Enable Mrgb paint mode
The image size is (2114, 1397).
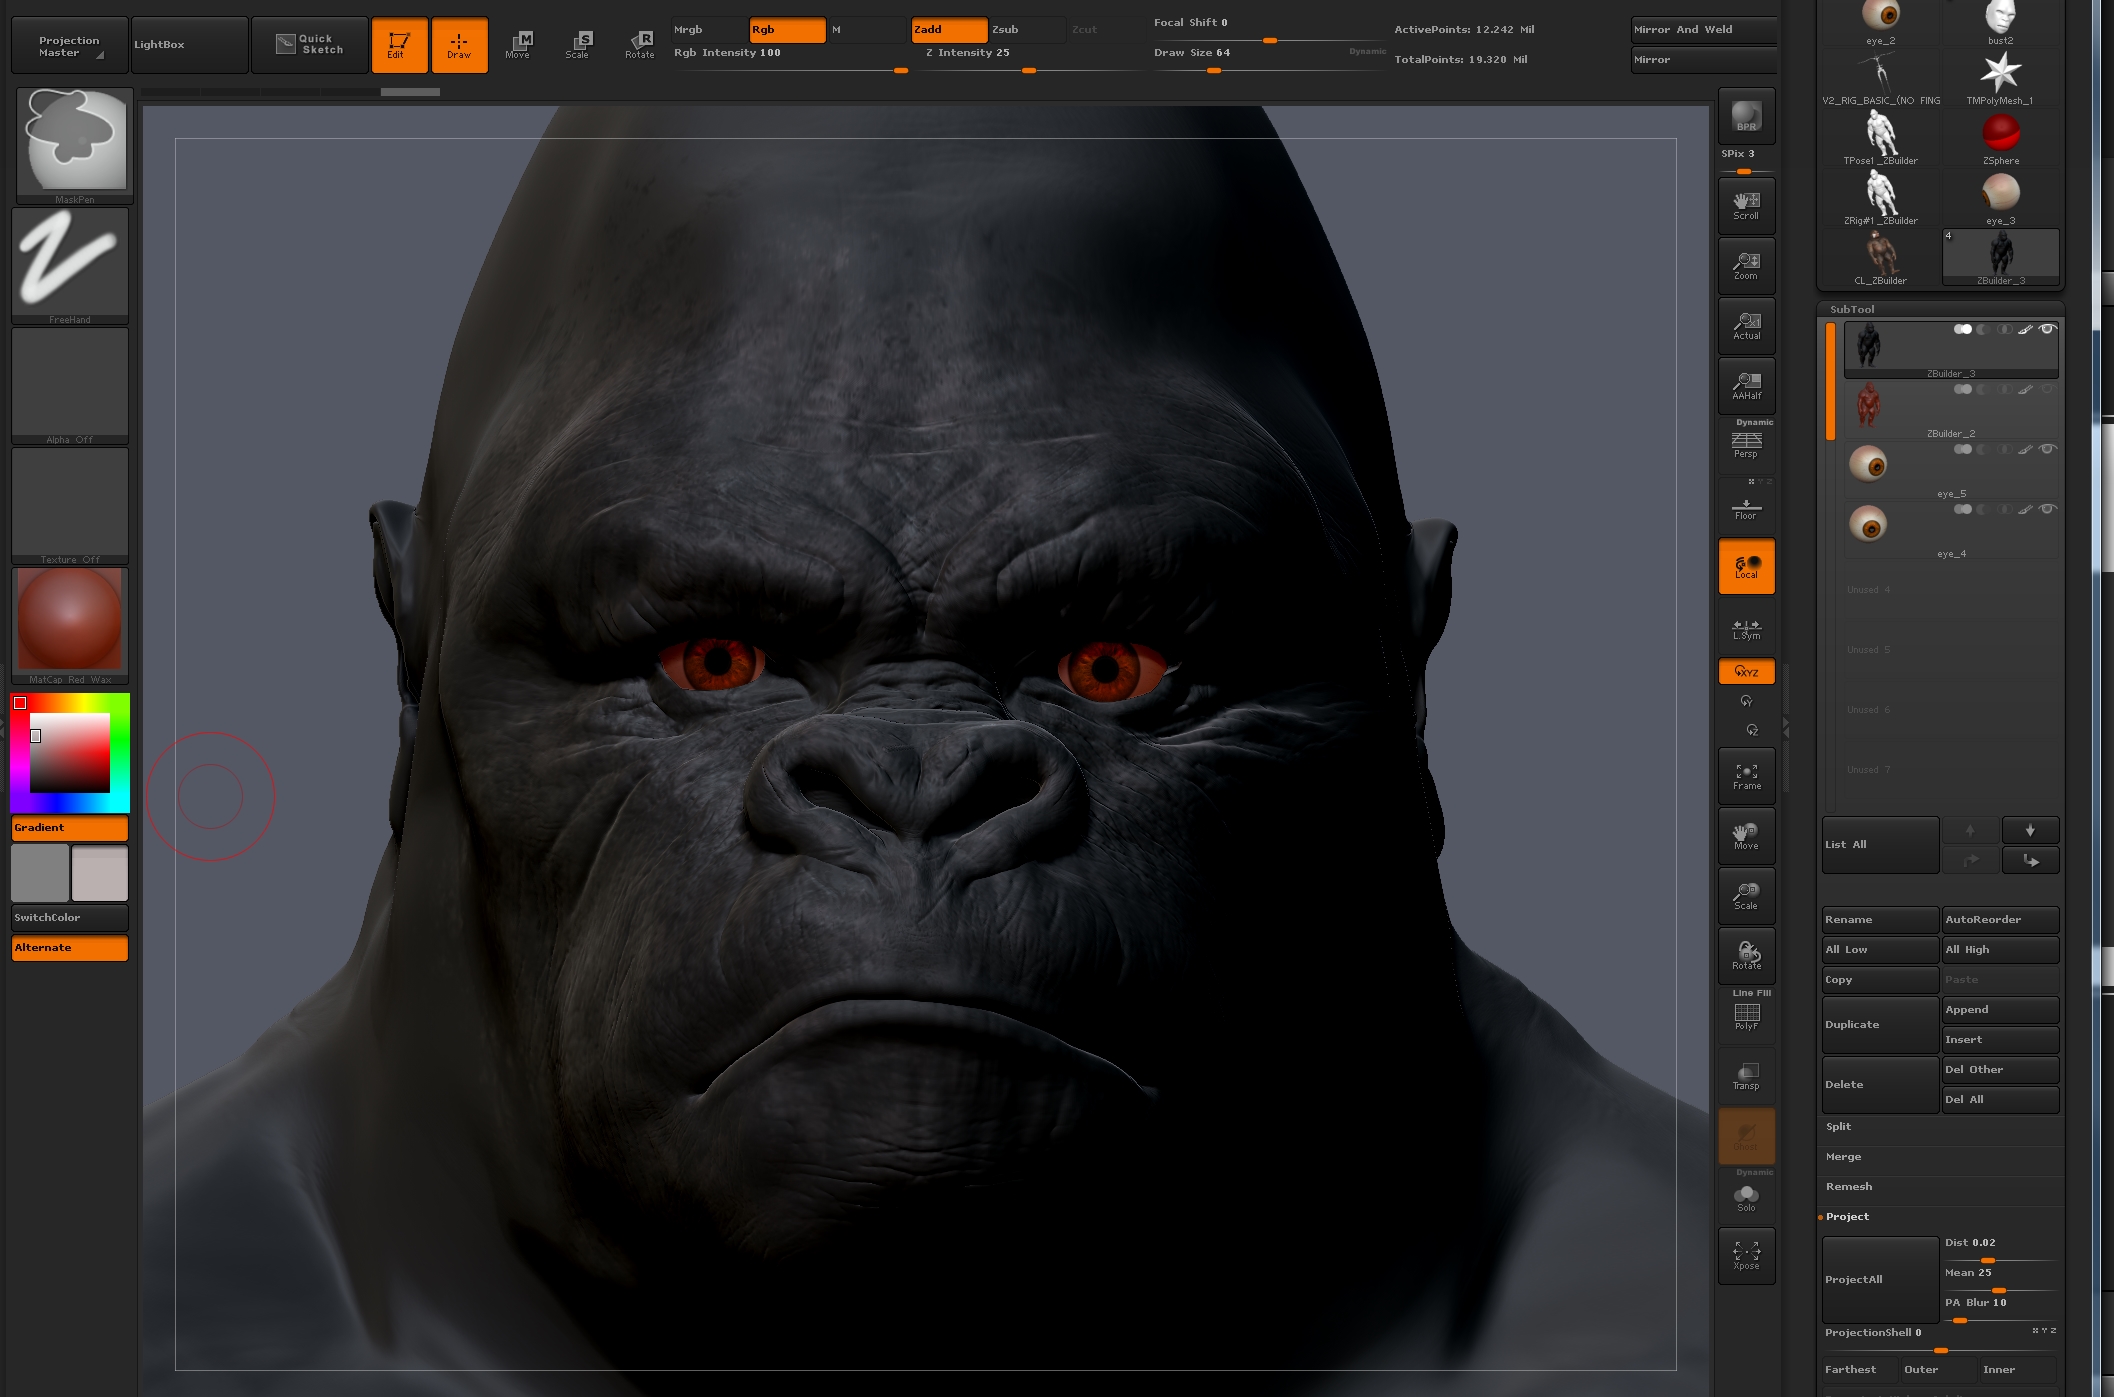(x=710, y=30)
